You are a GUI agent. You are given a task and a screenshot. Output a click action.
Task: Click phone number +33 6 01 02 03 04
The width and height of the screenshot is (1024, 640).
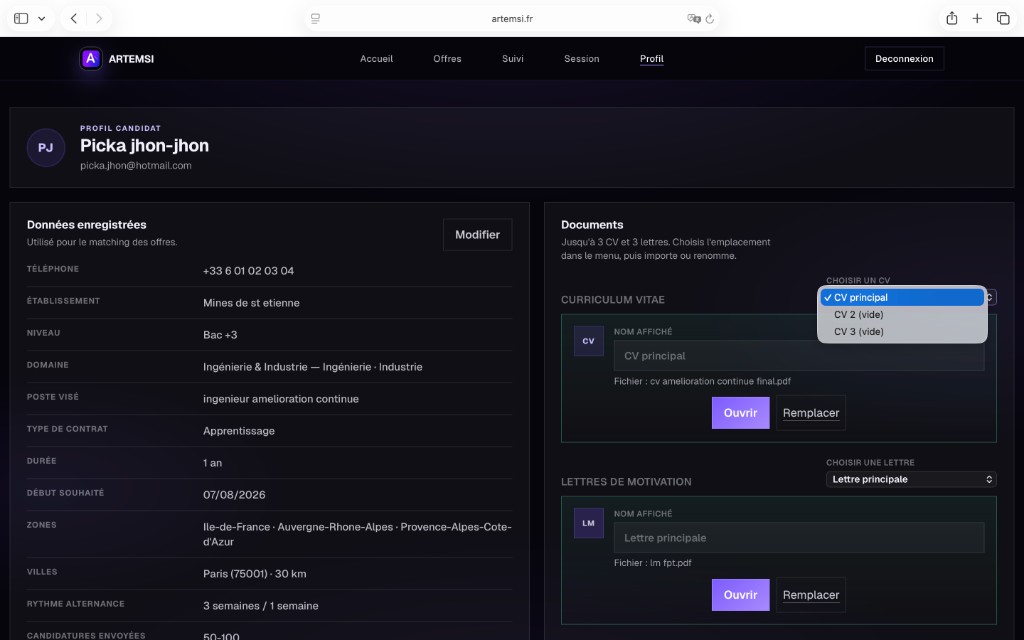(x=248, y=271)
